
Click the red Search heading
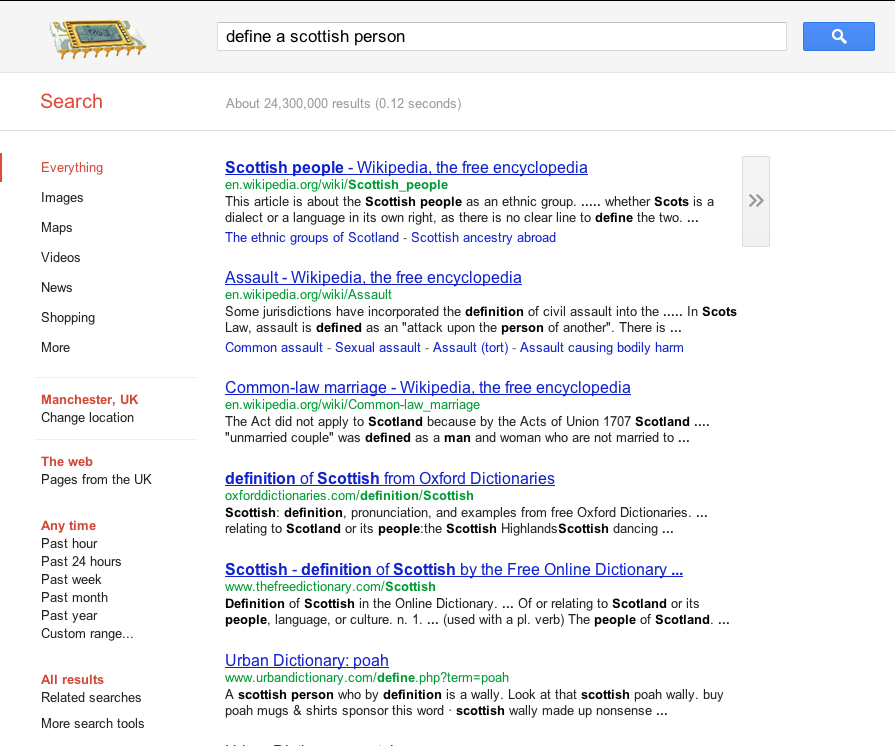click(71, 102)
